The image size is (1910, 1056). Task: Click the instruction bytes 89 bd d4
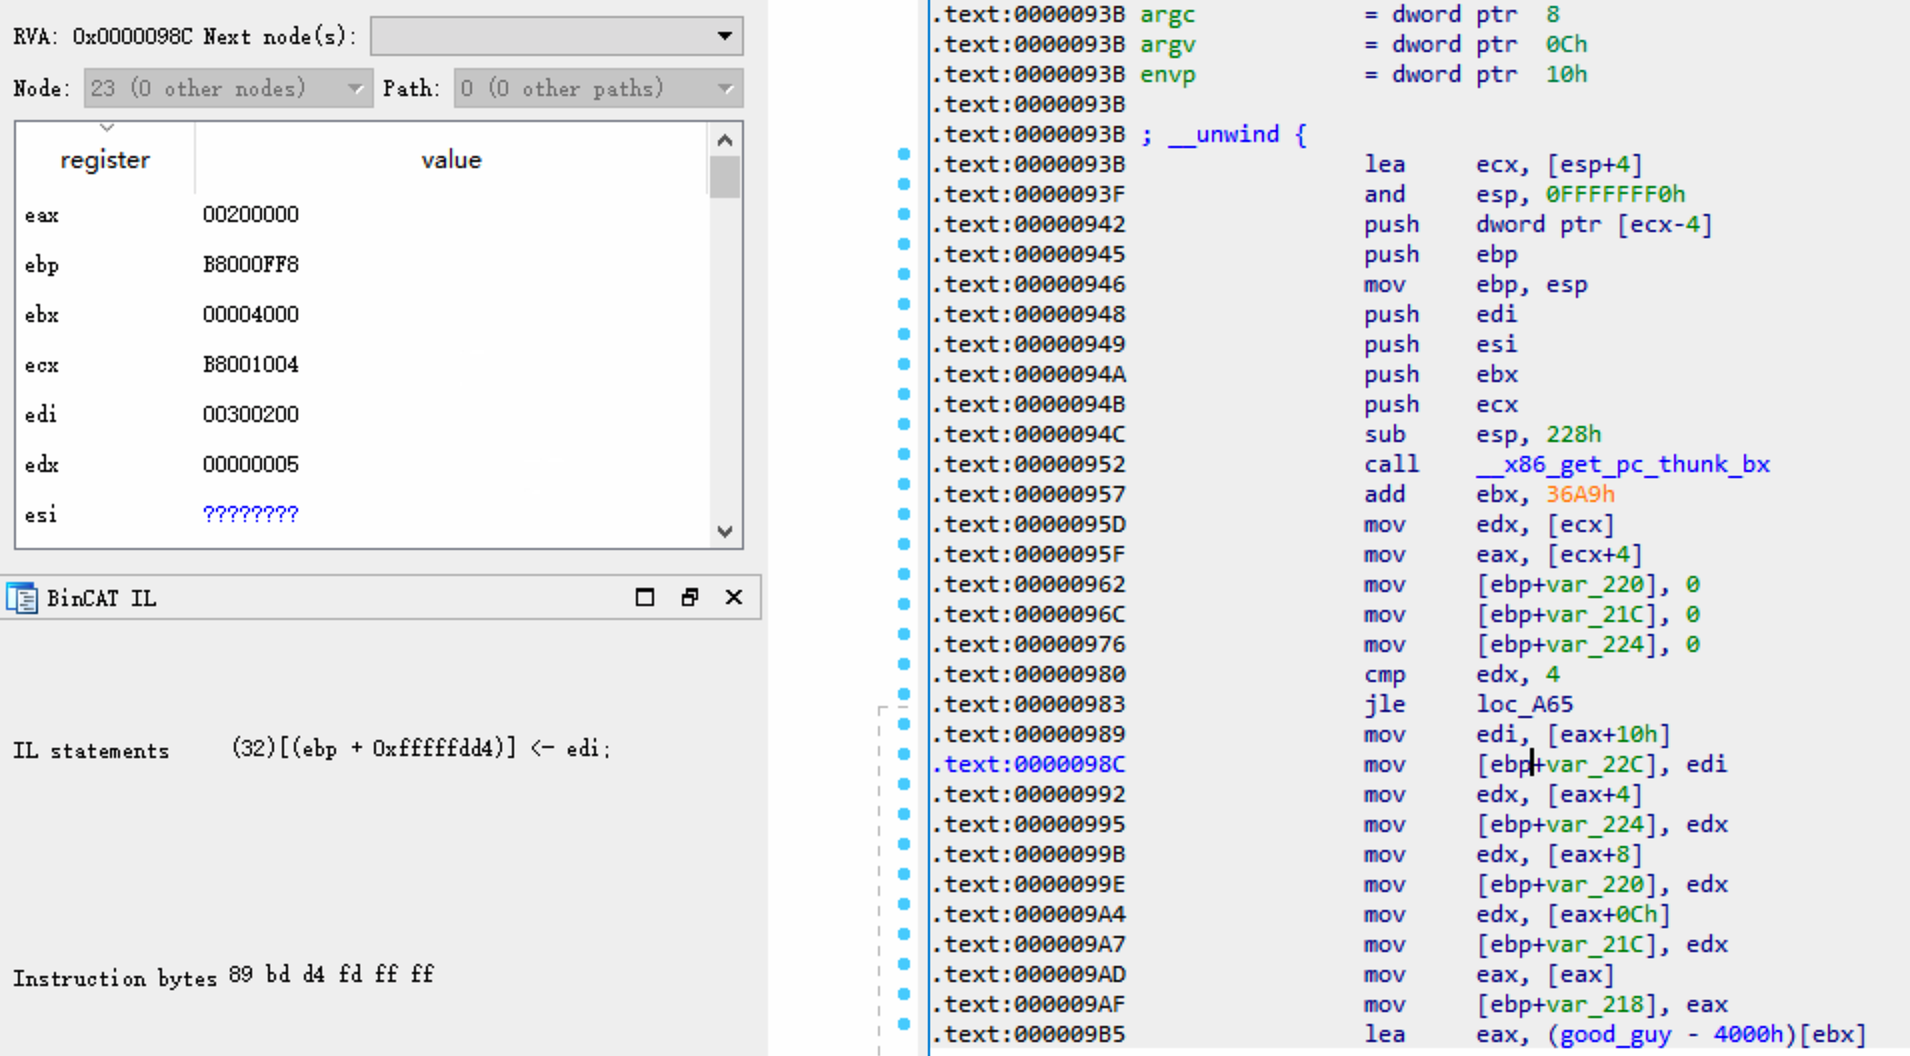331,974
